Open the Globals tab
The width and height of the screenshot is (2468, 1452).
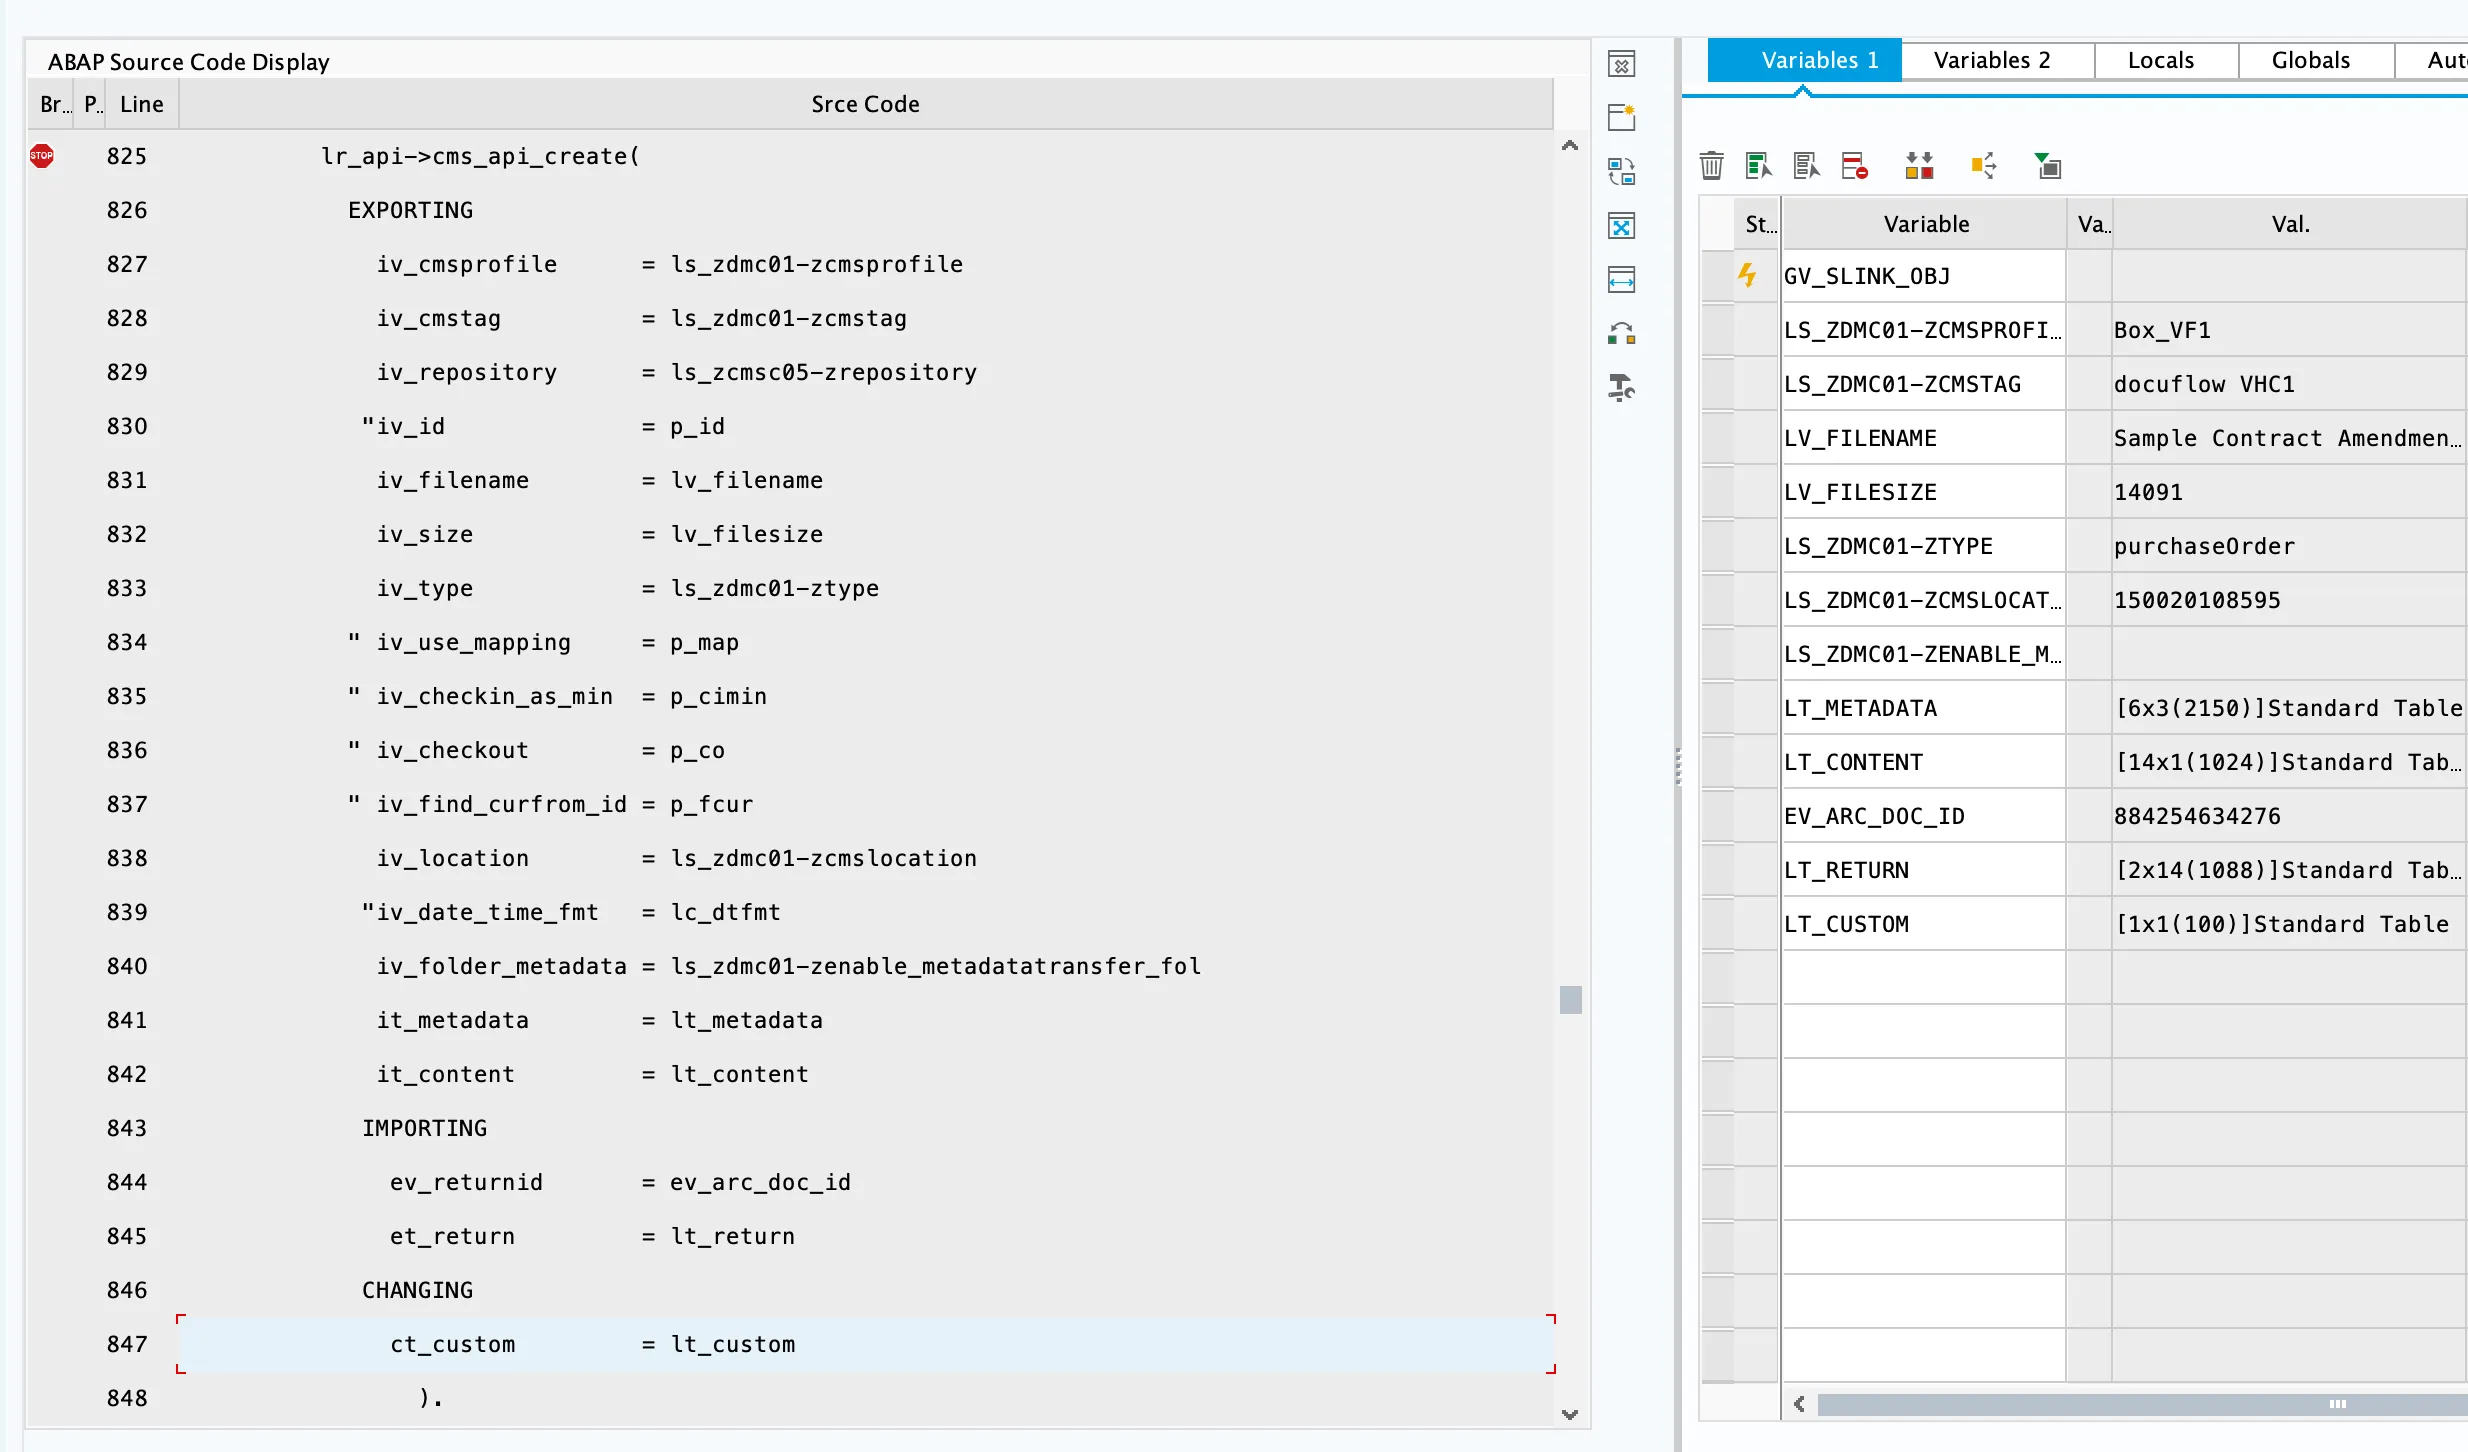click(2316, 60)
